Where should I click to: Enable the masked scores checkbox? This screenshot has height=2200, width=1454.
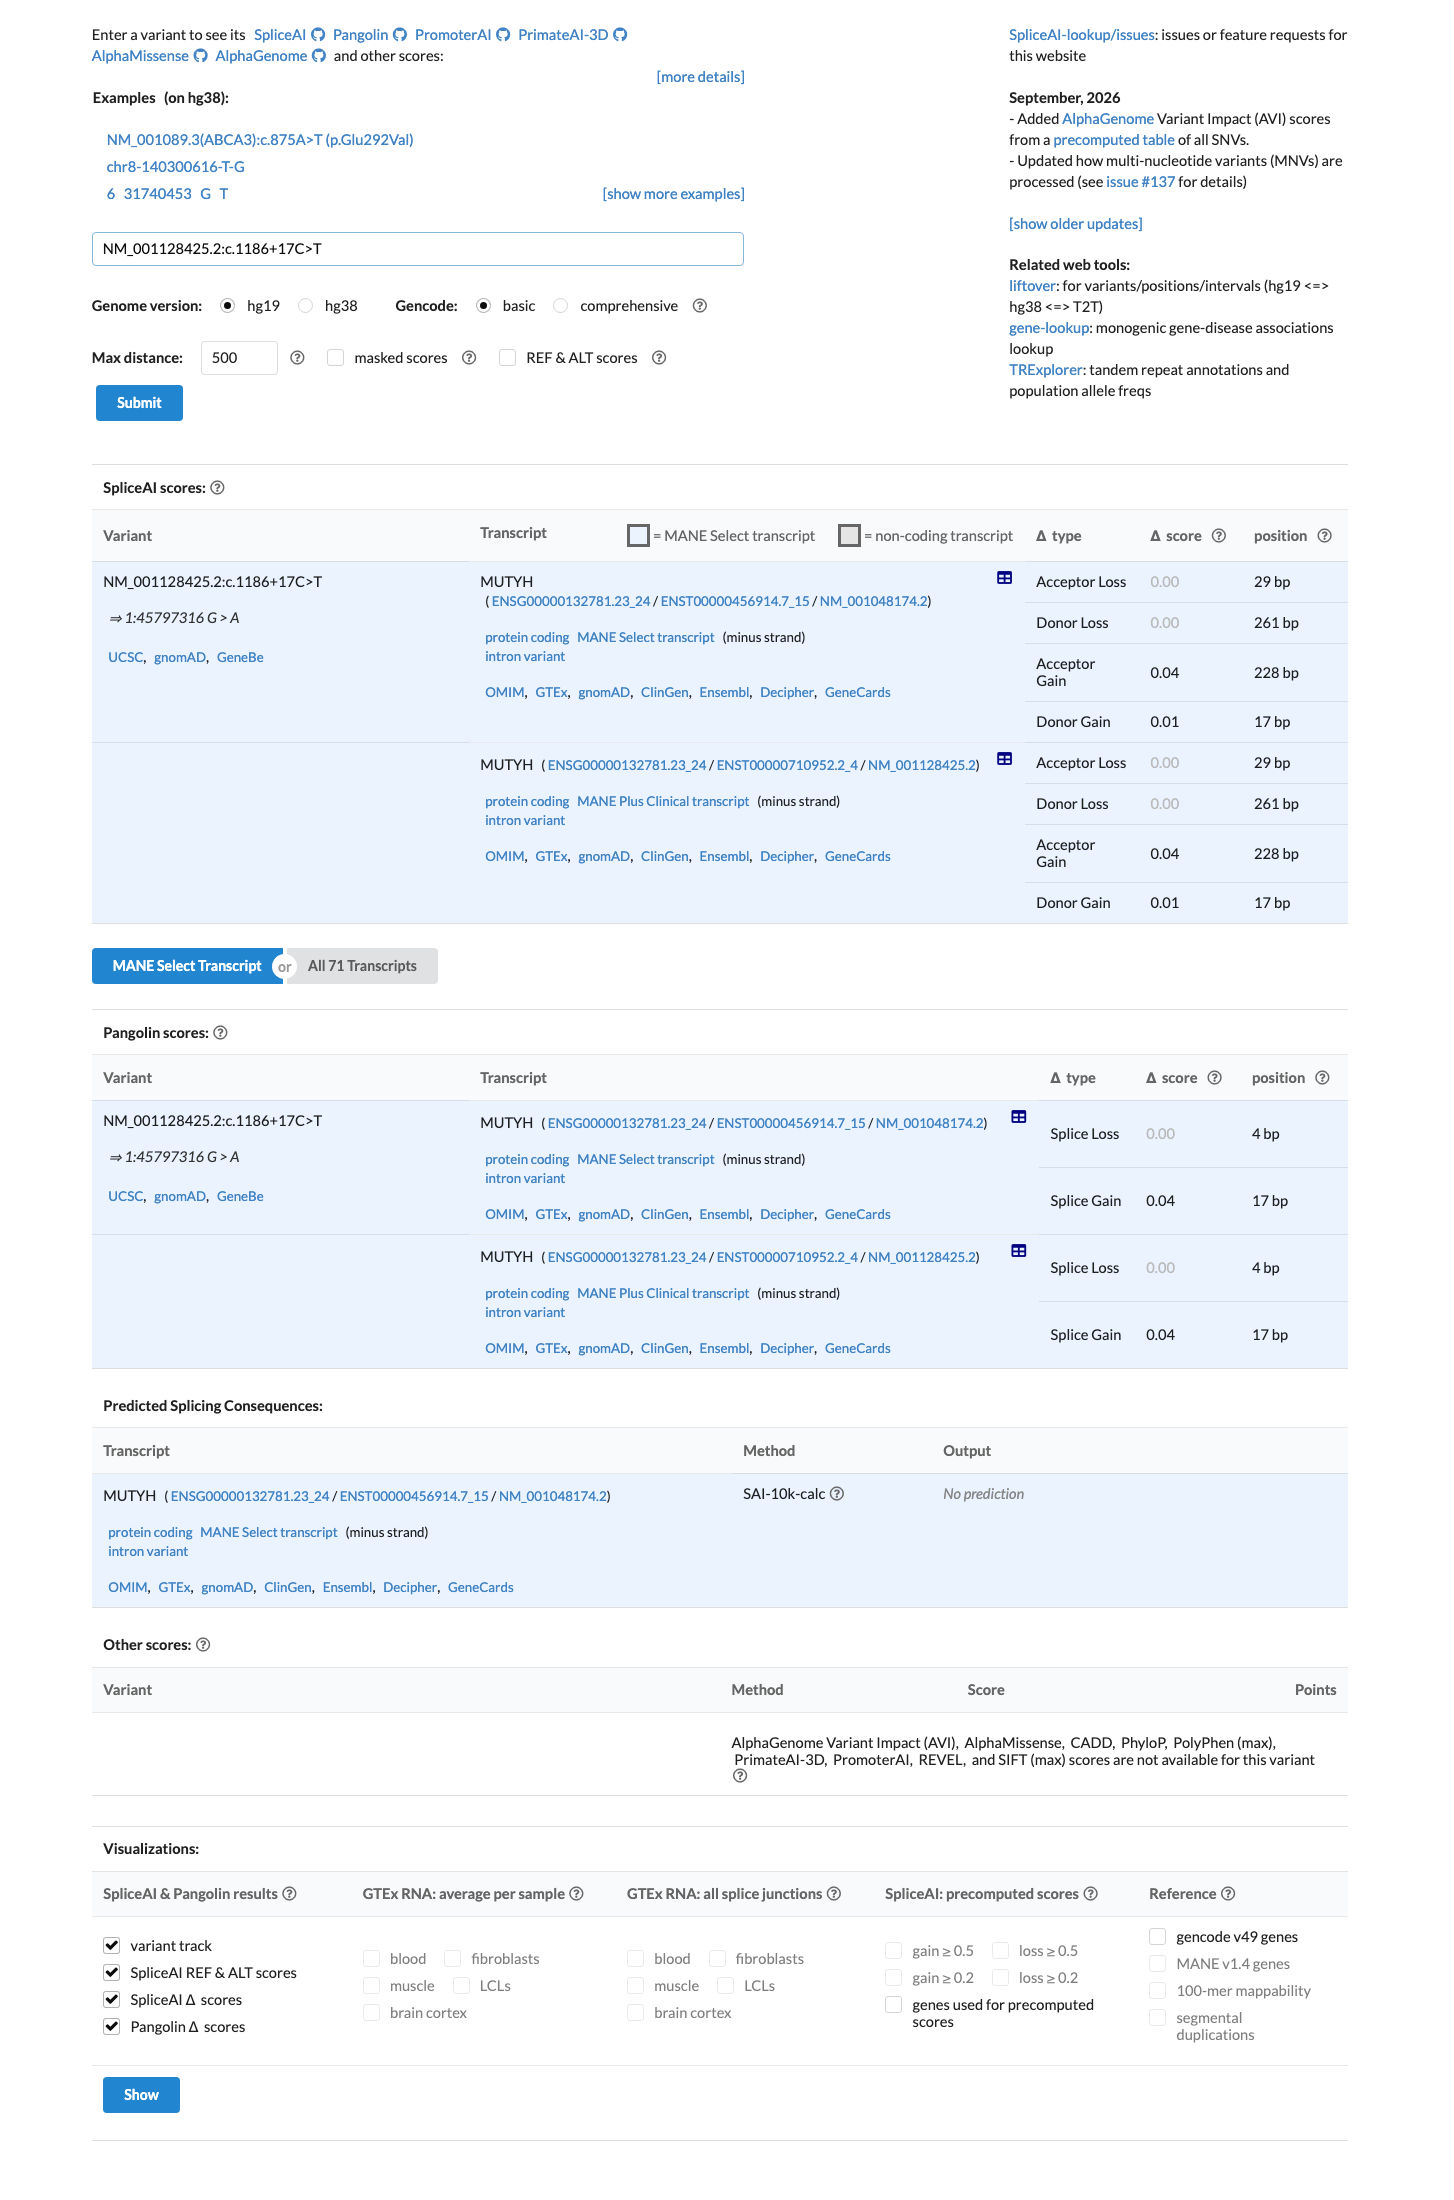point(336,358)
